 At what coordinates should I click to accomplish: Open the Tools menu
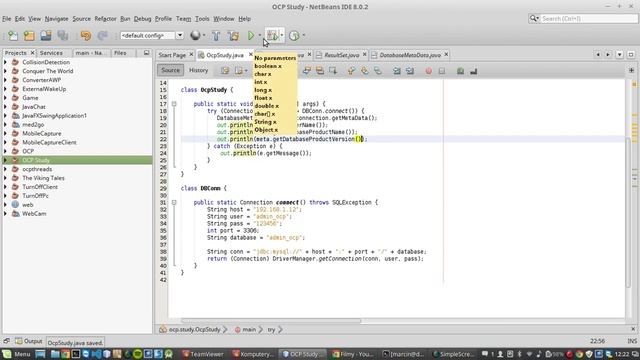[202, 19]
